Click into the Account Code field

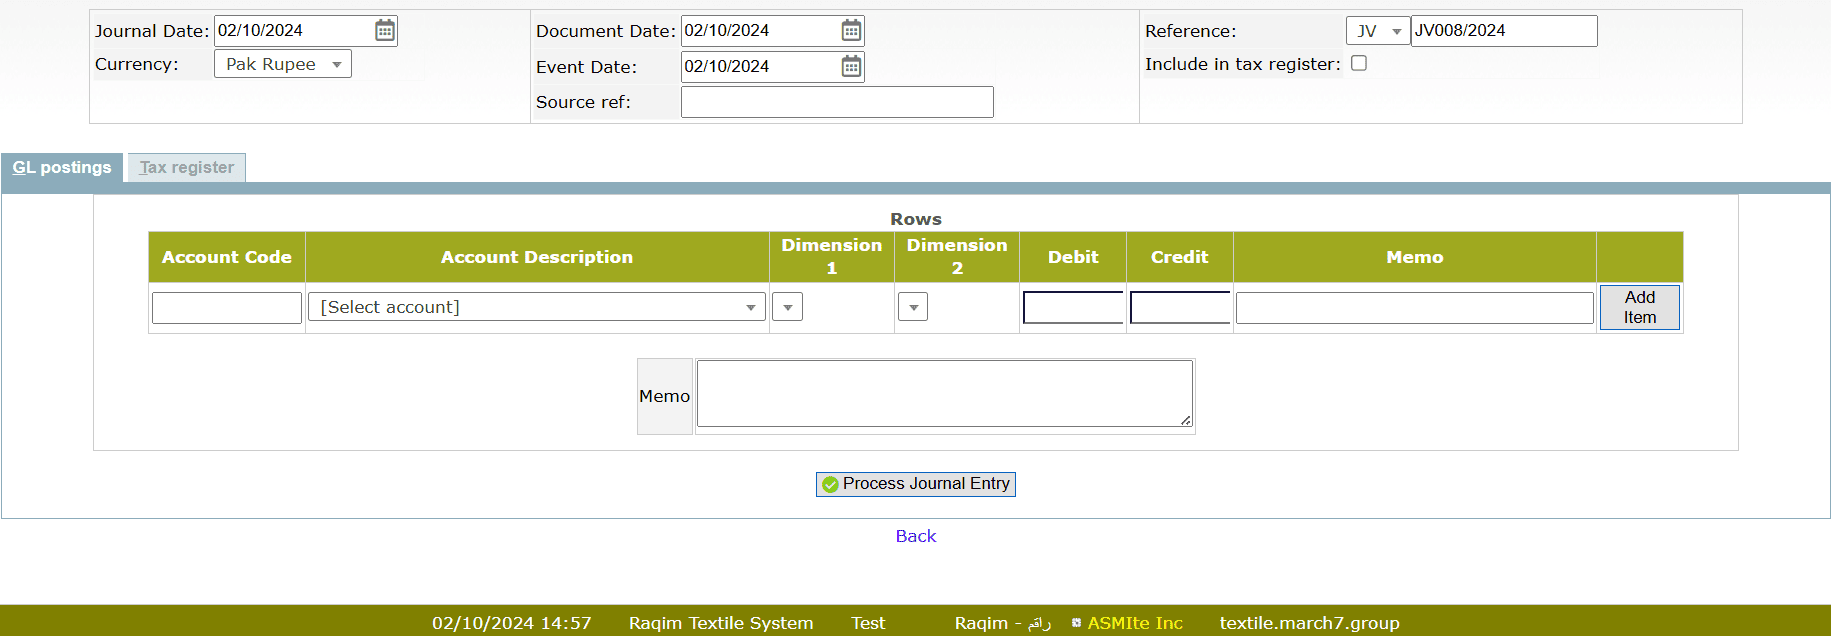click(x=227, y=308)
